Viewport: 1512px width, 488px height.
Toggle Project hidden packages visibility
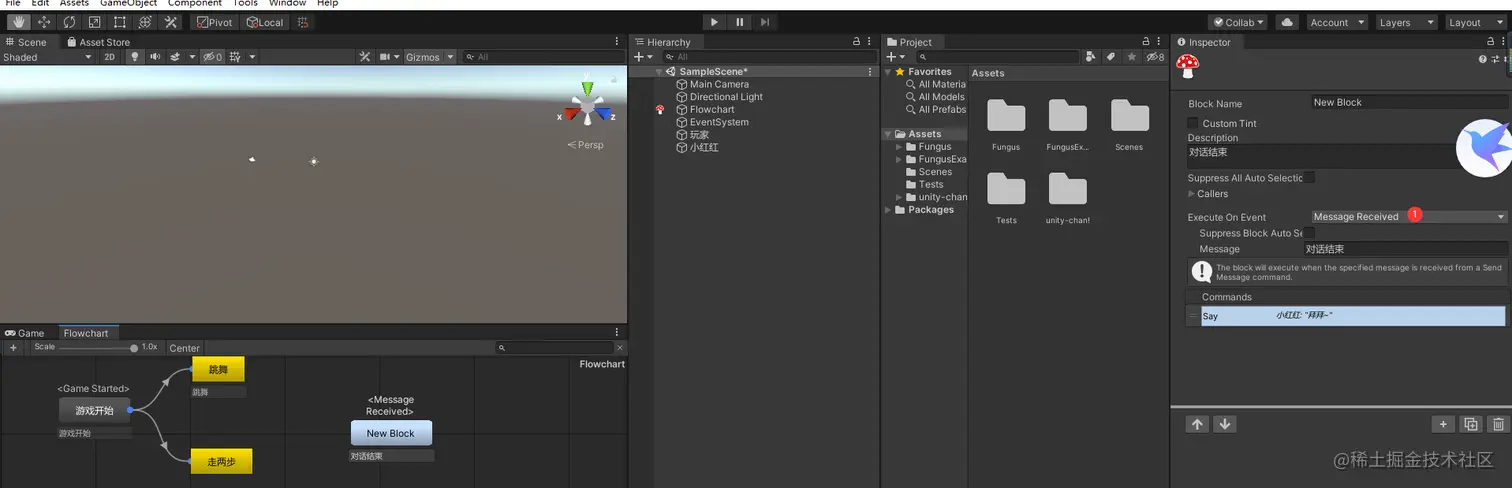point(1154,57)
